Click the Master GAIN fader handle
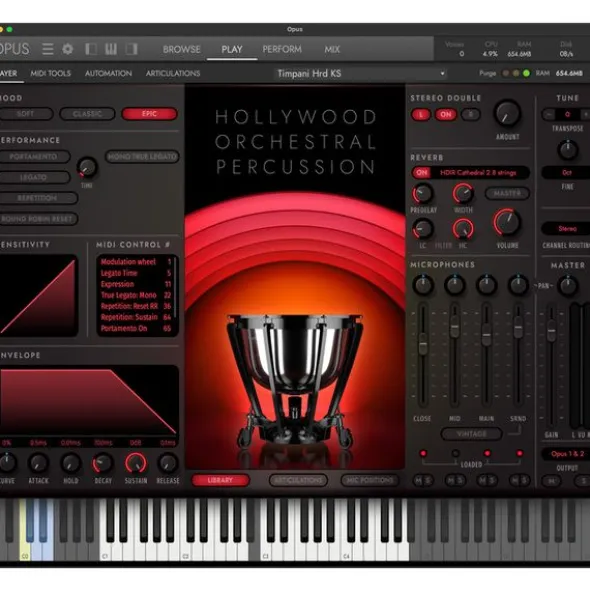The width and height of the screenshot is (590, 591). pyautogui.click(x=551, y=331)
